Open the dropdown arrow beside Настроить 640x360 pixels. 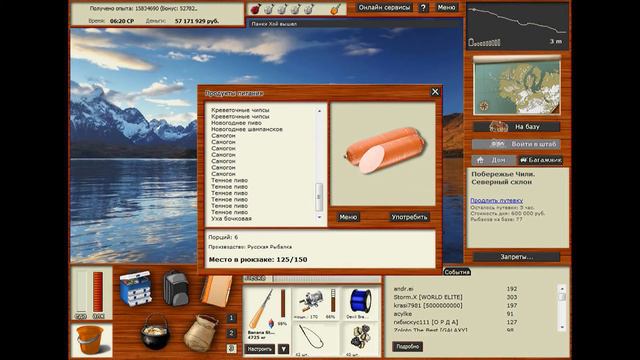283,349
